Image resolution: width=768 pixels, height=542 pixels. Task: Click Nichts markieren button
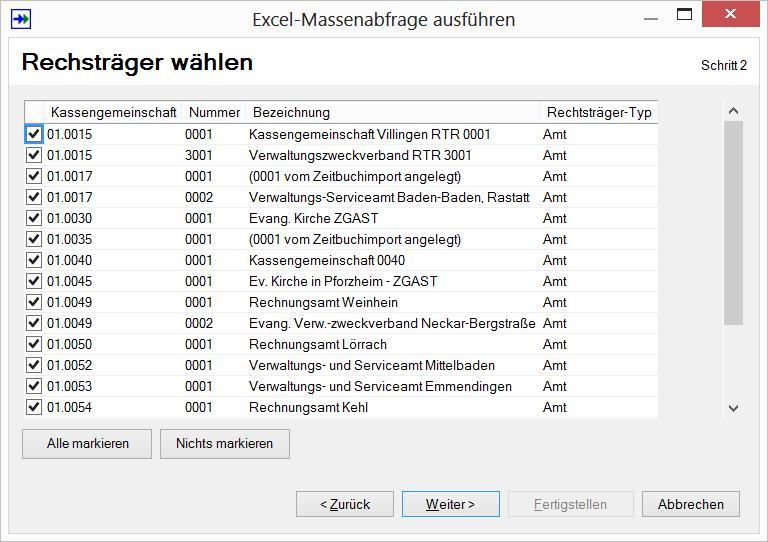(x=225, y=444)
